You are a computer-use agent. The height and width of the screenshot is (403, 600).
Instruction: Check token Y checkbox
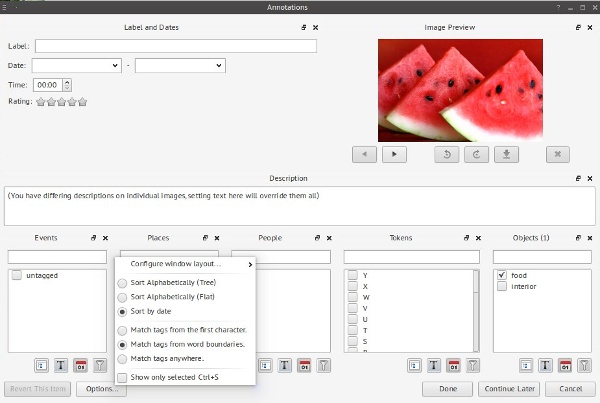point(352,275)
